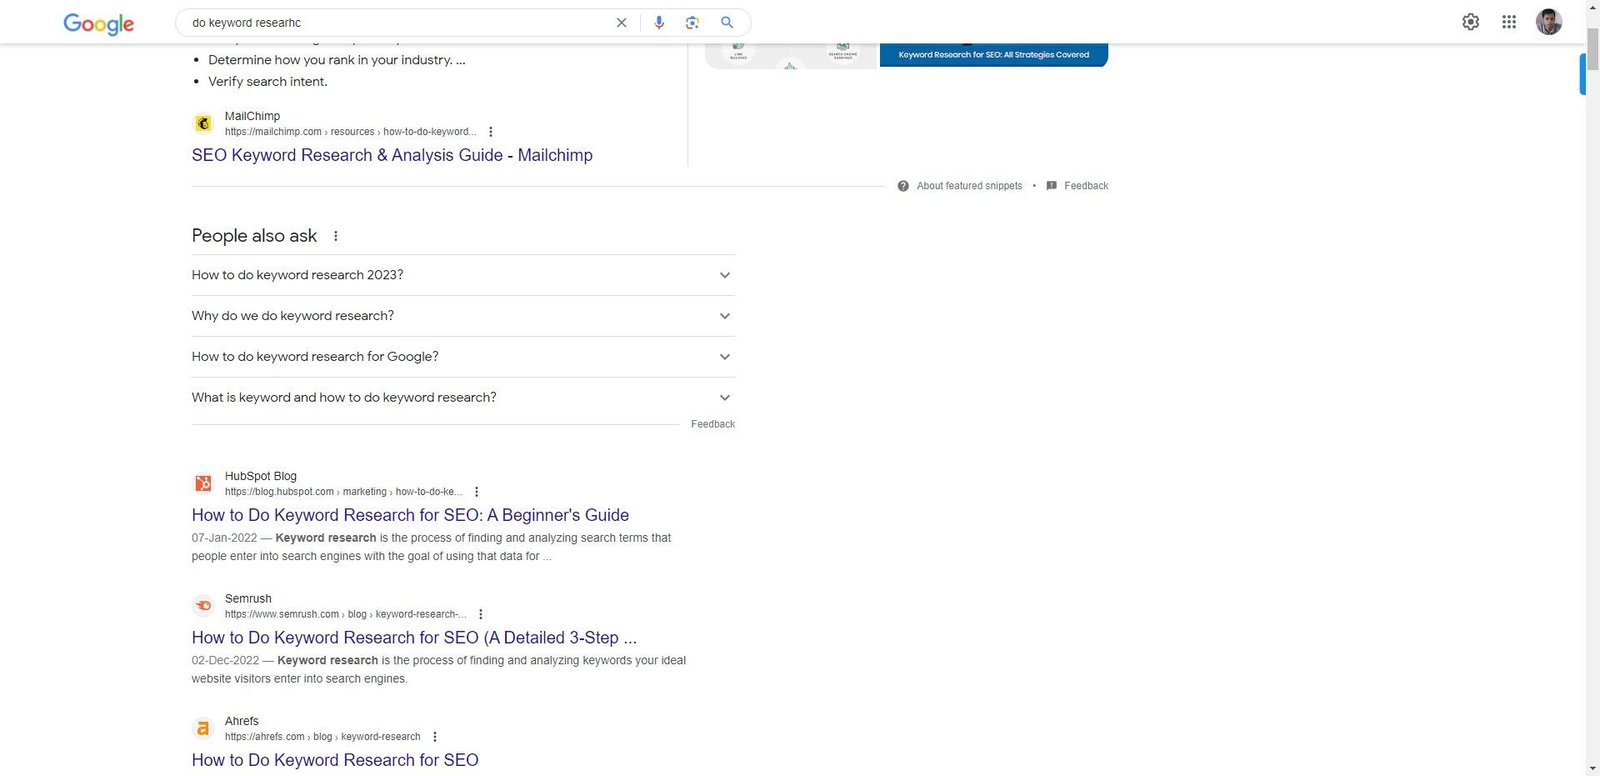1600x776 pixels.
Task: Click Feedback under People also ask
Action: click(x=713, y=424)
